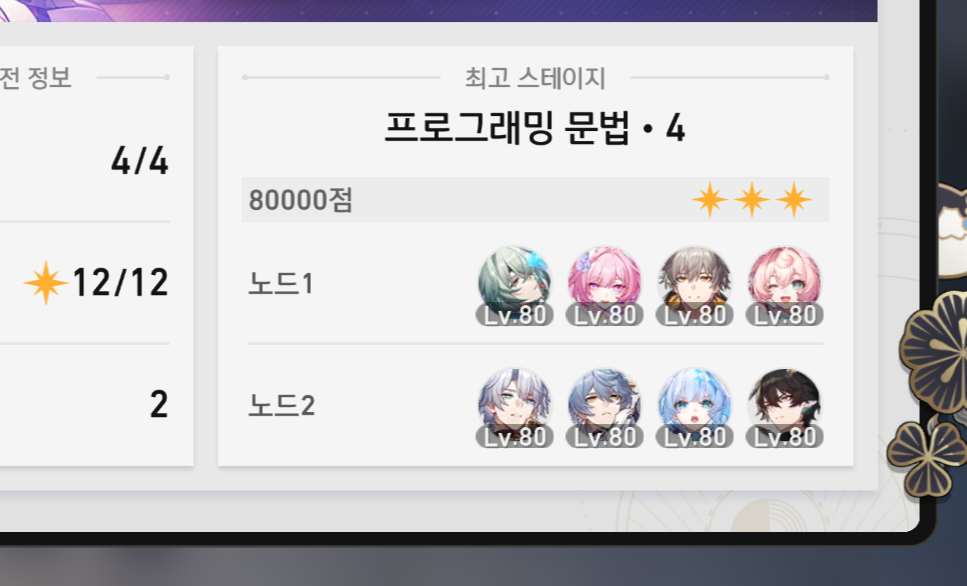Image resolution: width=967 pixels, height=586 pixels.
Task: Click the number 2 statistic value
Action: [x=159, y=405]
